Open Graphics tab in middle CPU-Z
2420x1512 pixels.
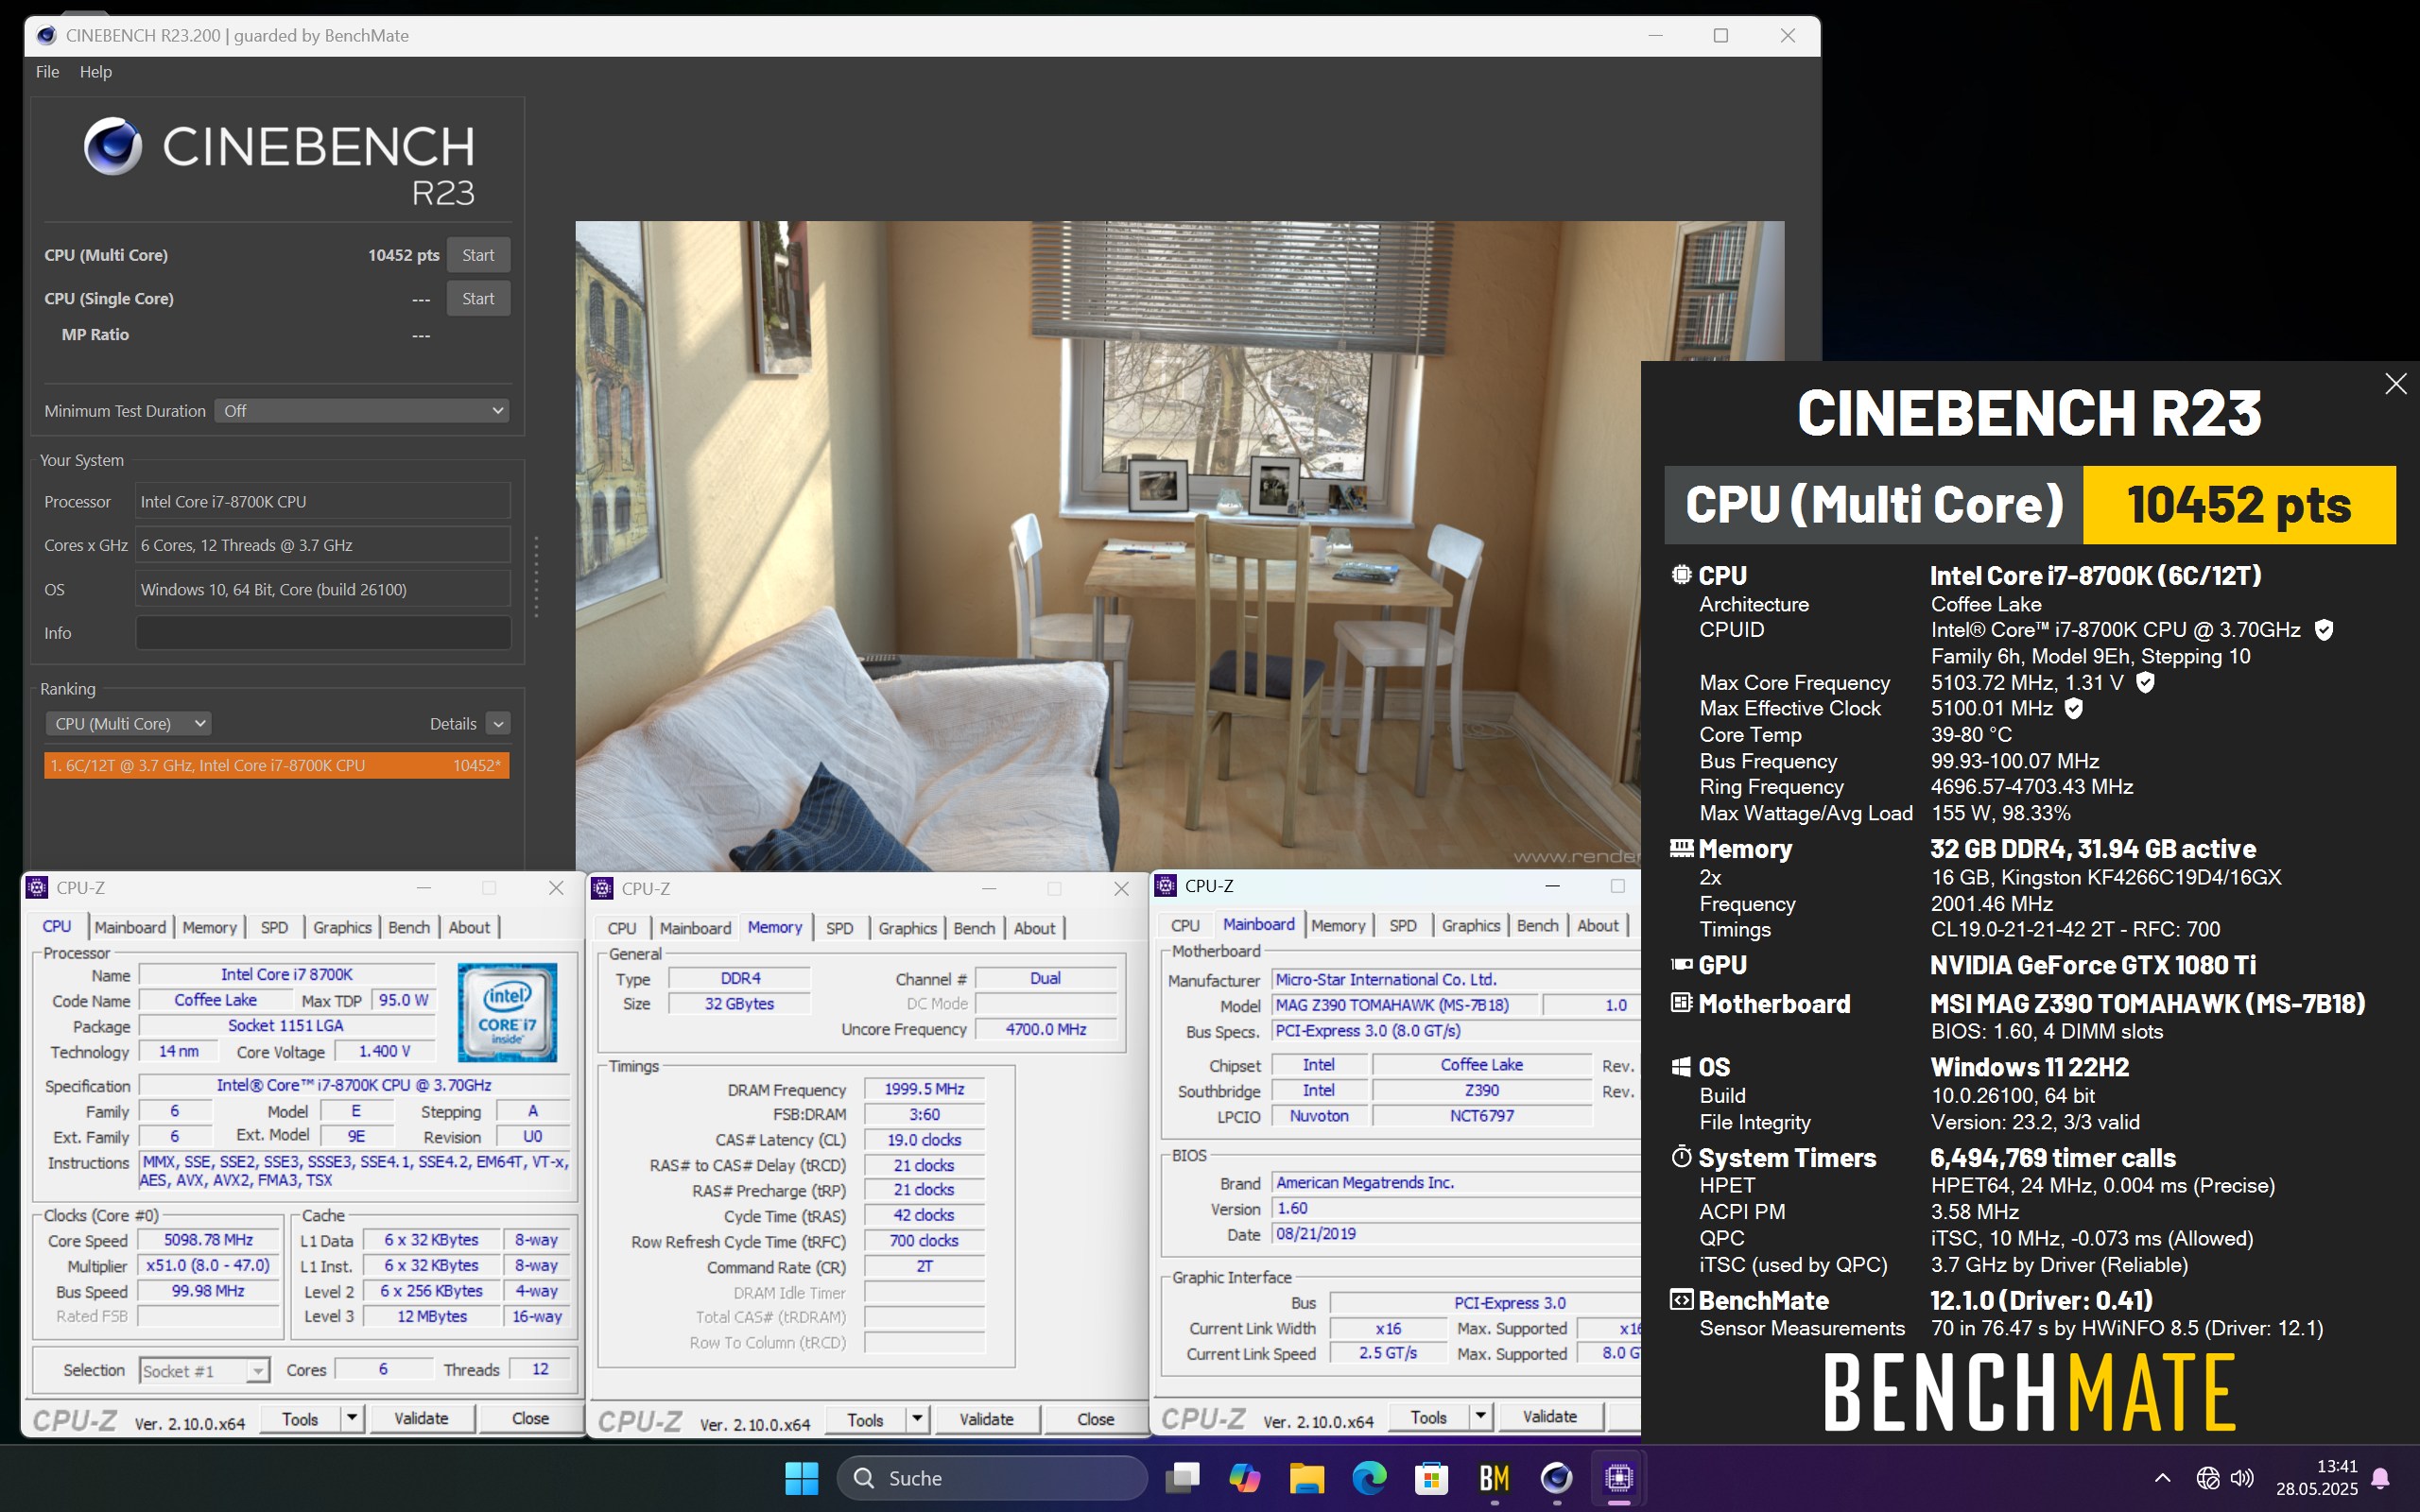click(x=907, y=928)
